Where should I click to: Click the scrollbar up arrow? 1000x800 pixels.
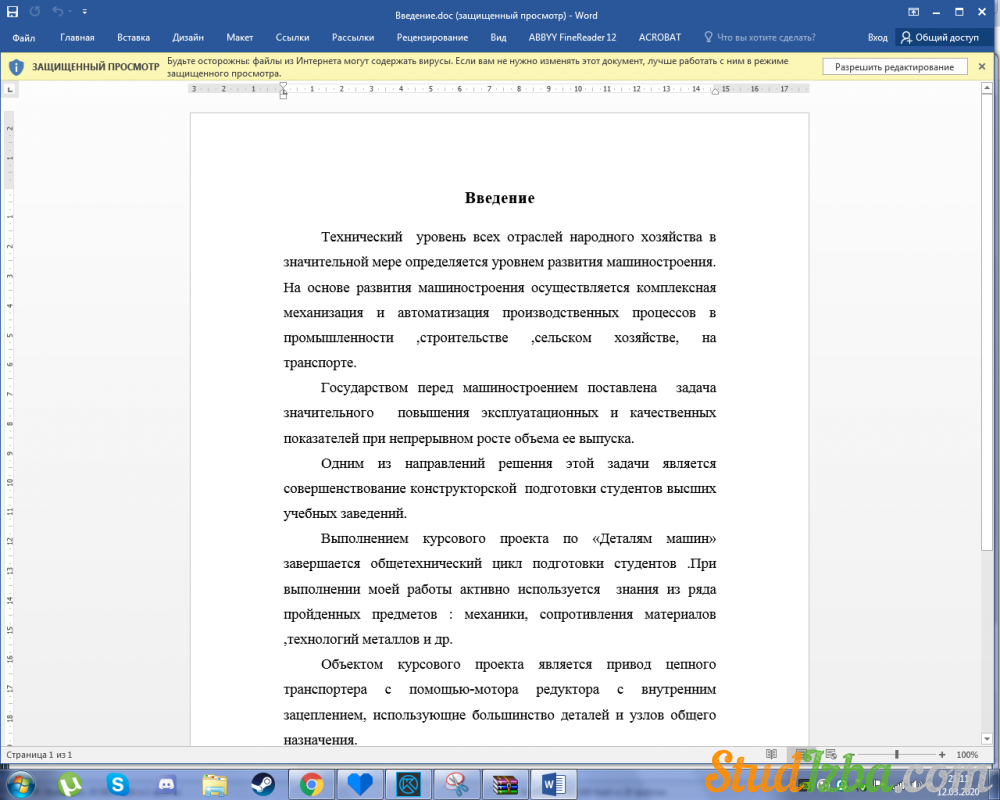(987, 88)
